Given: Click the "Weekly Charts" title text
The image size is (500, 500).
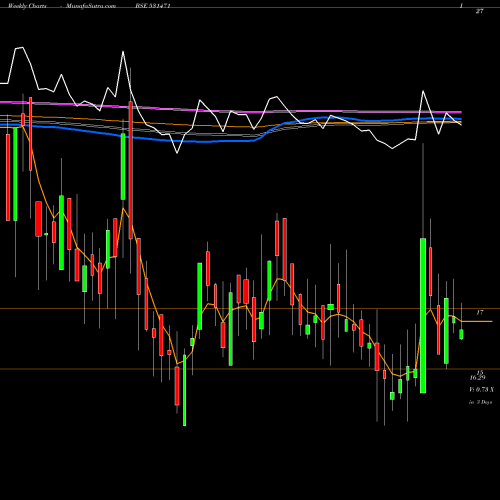Looking at the screenshot, I should pyautogui.click(x=27, y=6).
